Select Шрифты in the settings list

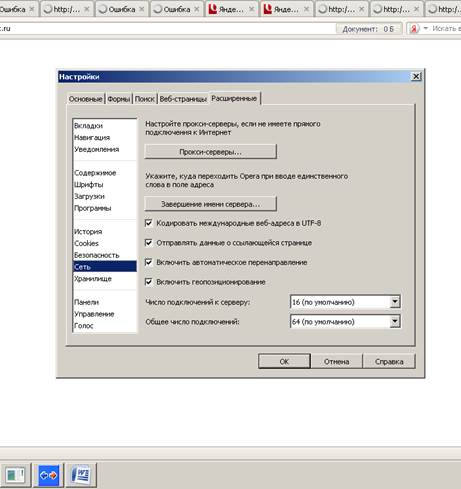coord(105,184)
